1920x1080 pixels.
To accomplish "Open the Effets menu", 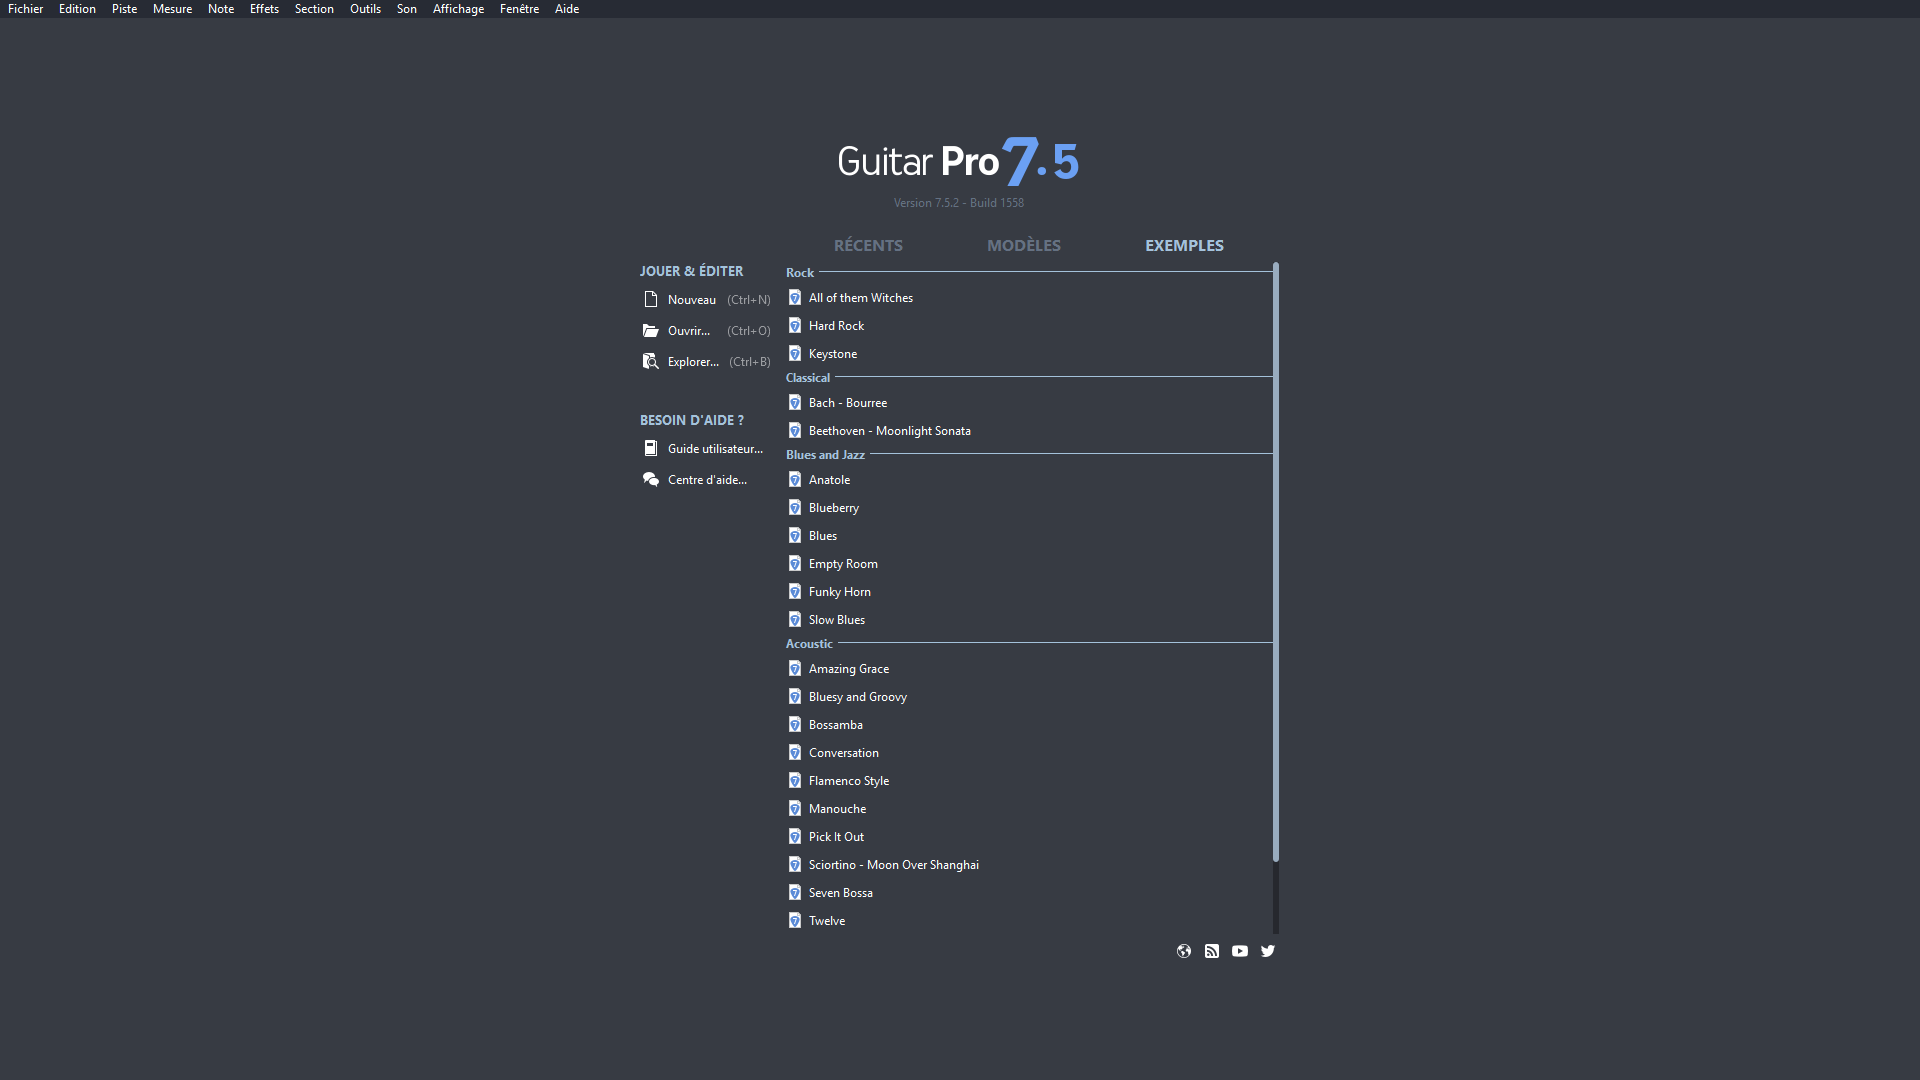I will click(264, 9).
